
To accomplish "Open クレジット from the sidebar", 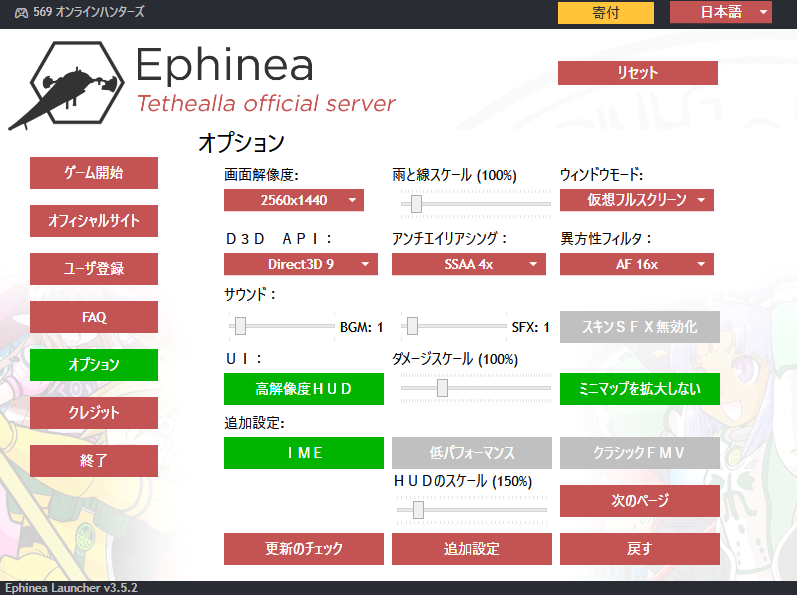I will [x=94, y=413].
